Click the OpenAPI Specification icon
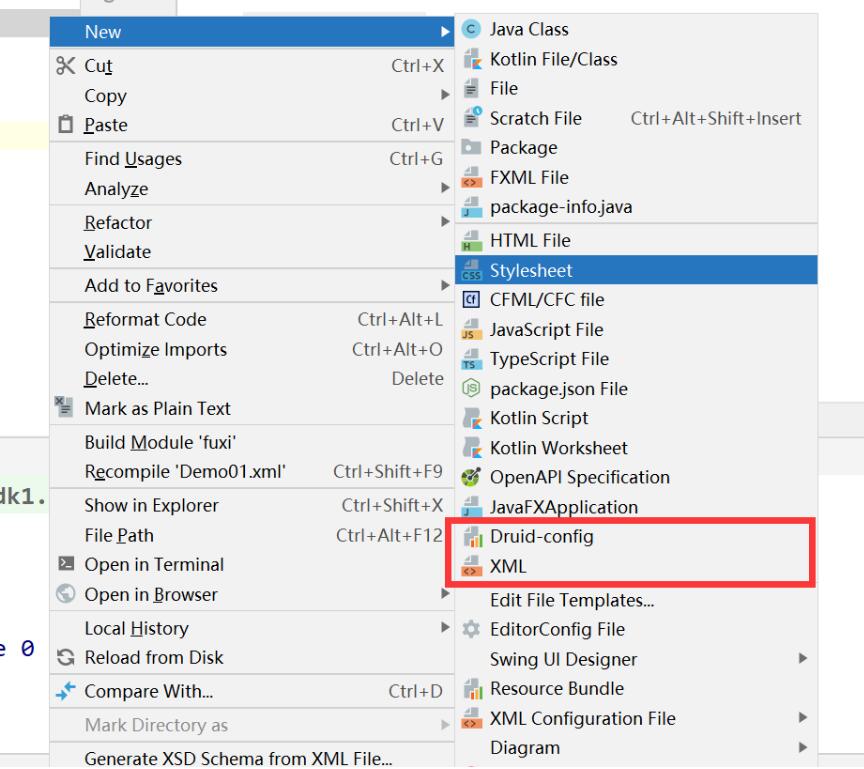 point(471,478)
